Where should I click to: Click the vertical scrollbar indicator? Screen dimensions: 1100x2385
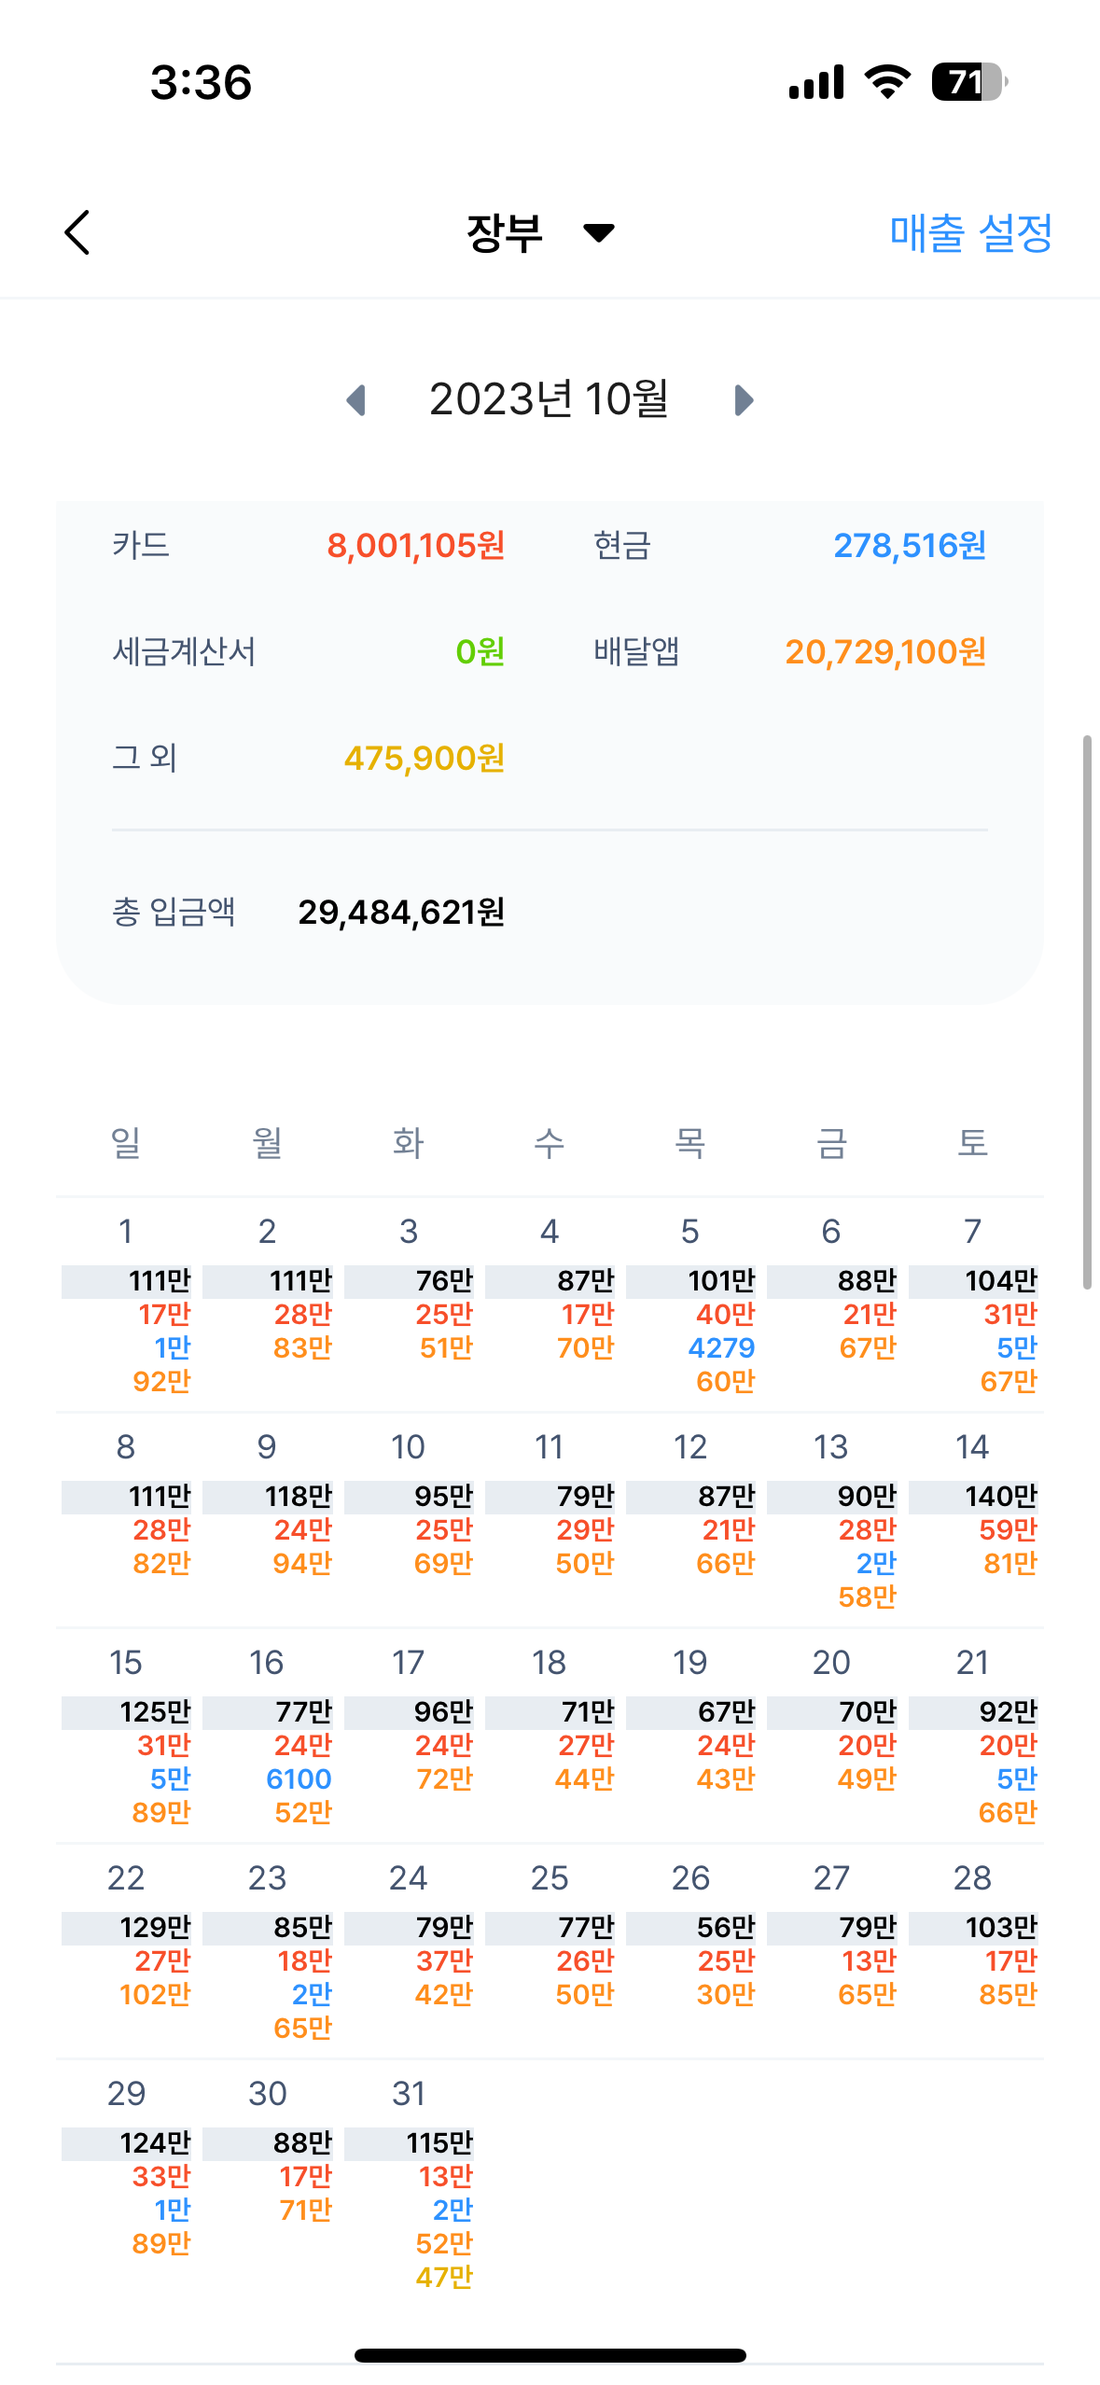pos(1086,1010)
